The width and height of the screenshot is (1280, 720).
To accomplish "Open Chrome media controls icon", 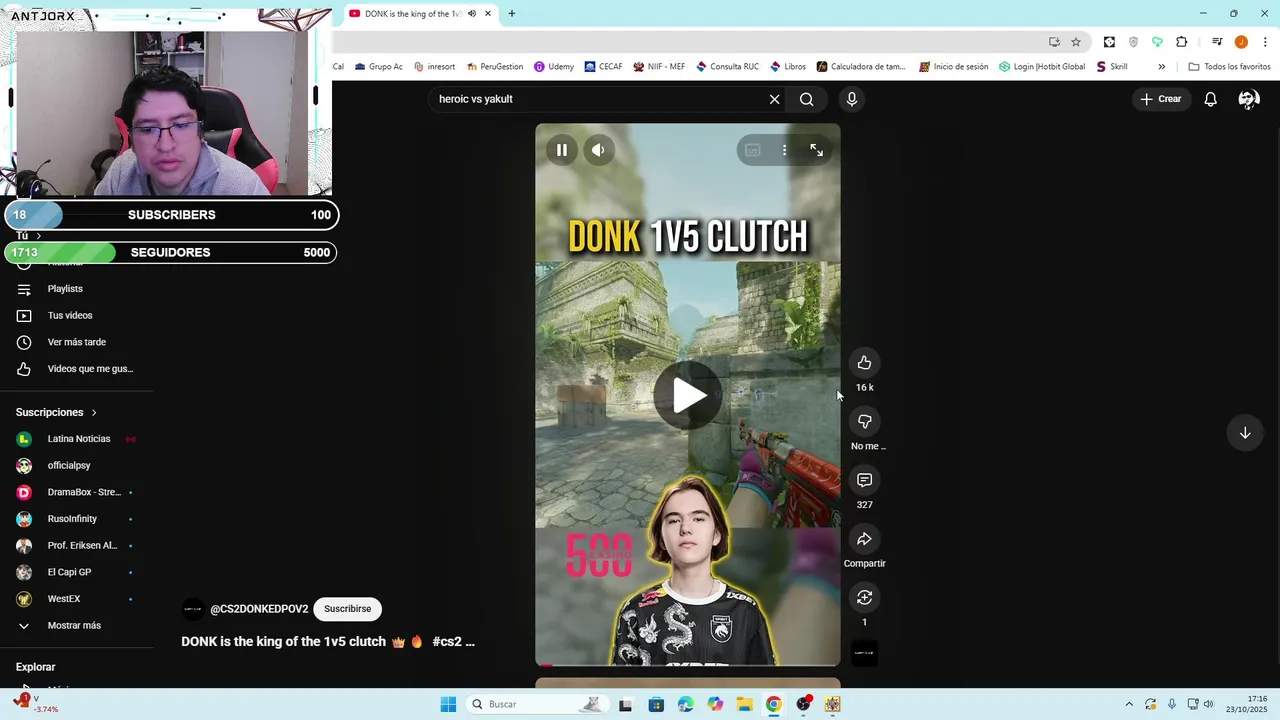I will (x=1217, y=42).
